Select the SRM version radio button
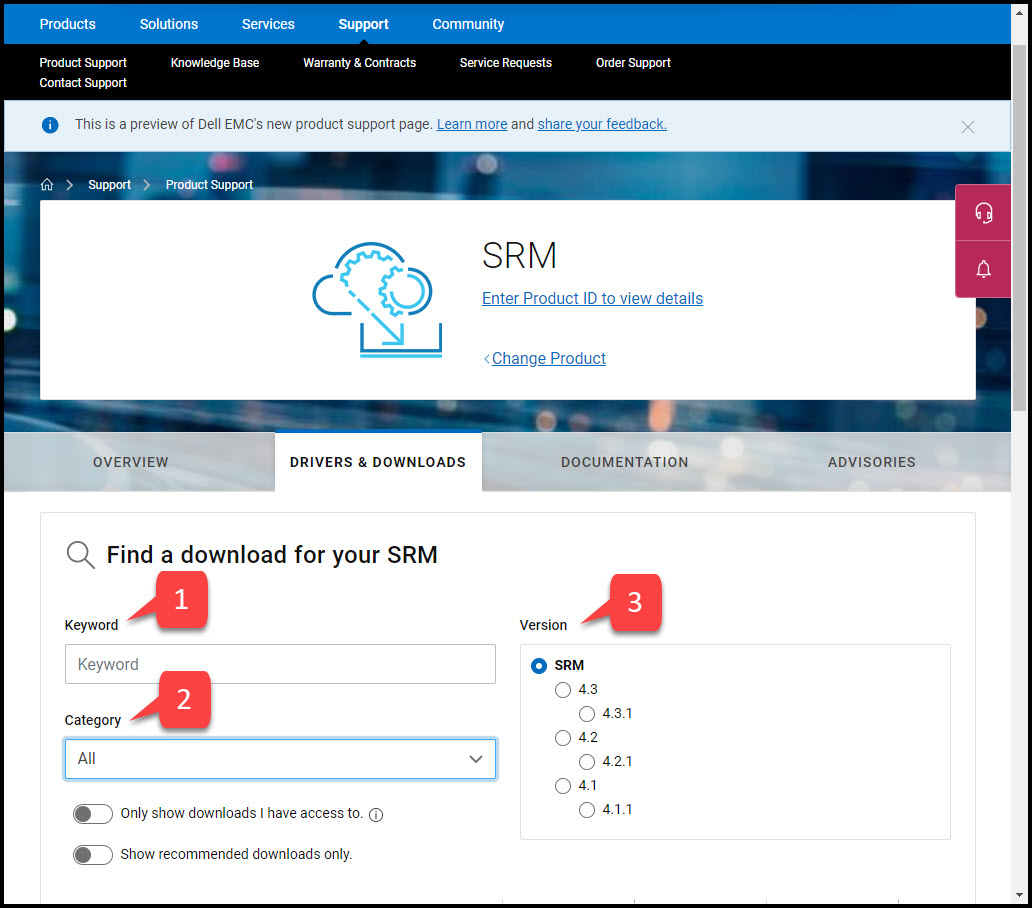This screenshot has width=1032, height=908. pos(538,666)
